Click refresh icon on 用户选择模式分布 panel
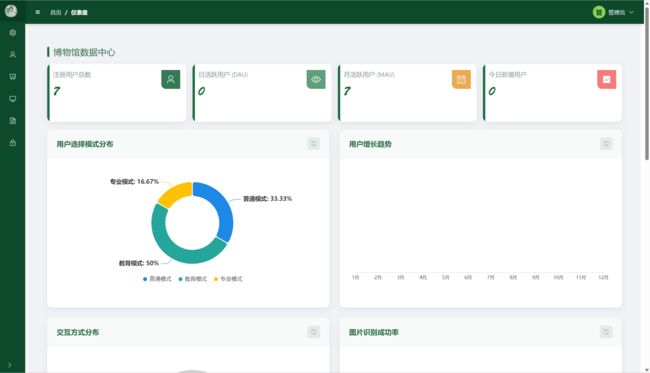The height and width of the screenshot is (373, 650). click(314, 144)
